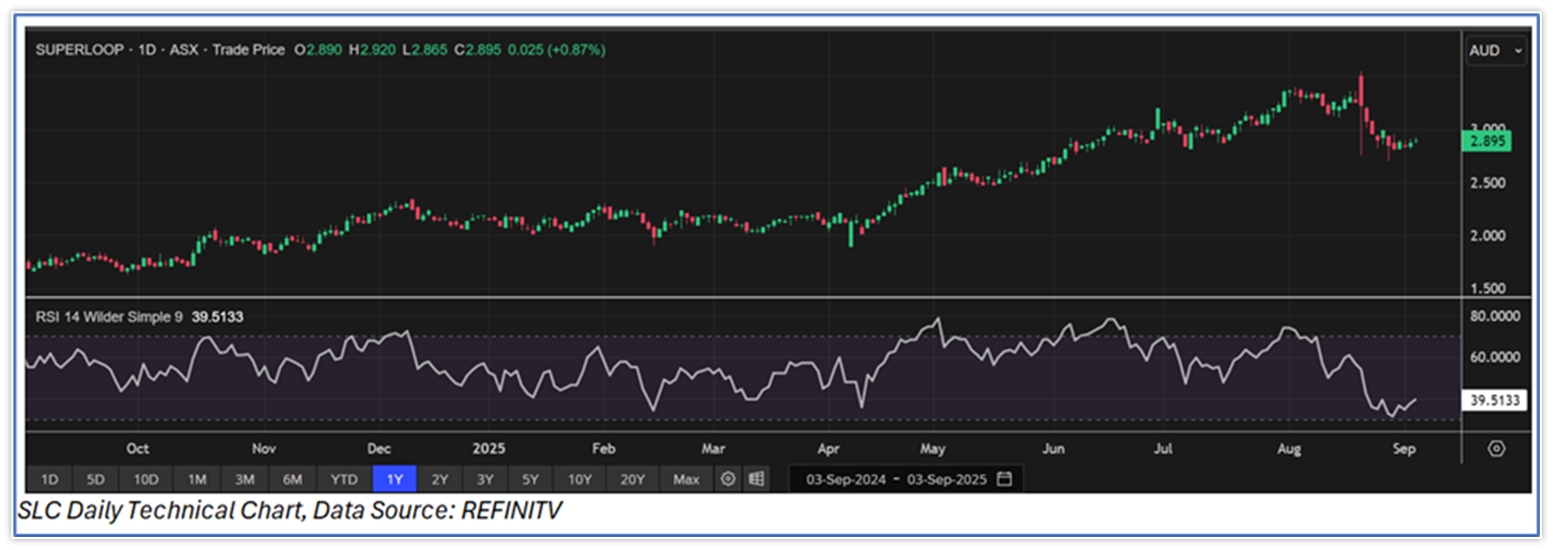Choose the 1M time range
Image resolution: width=1553 pixels, height=550 pixels.
pos(197,479)
